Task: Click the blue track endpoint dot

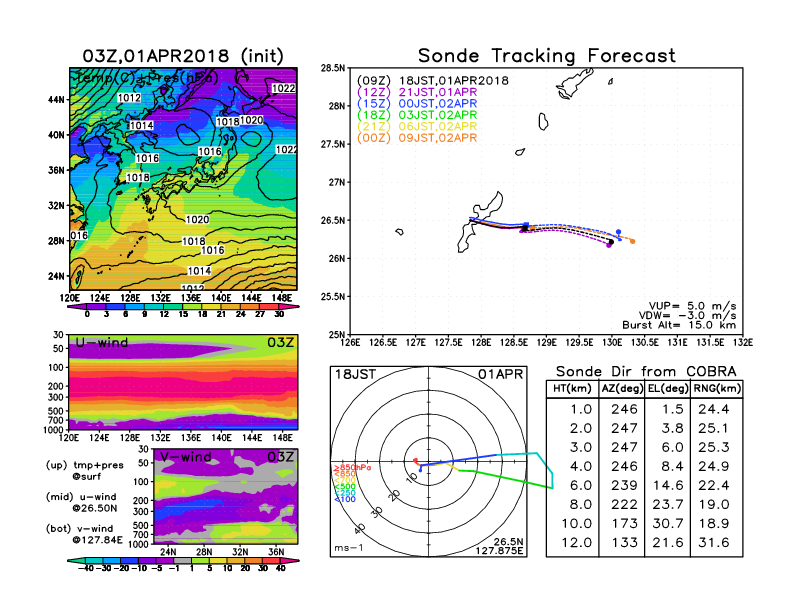Action: 618,232
